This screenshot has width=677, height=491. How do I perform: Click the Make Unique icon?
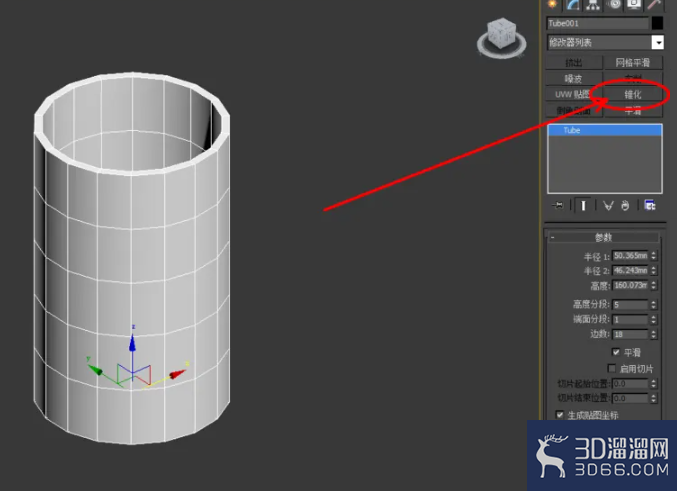point(608,206)
